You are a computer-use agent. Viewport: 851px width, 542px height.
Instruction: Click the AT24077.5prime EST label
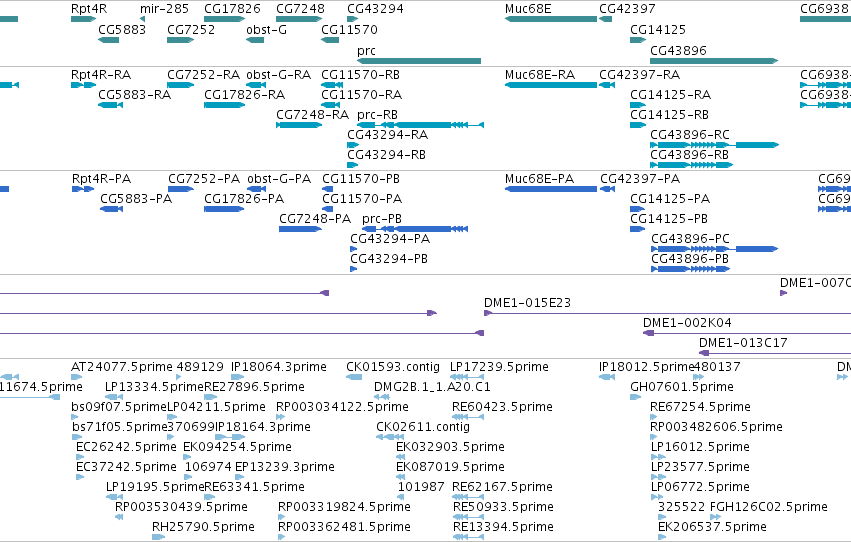(122, 367)
